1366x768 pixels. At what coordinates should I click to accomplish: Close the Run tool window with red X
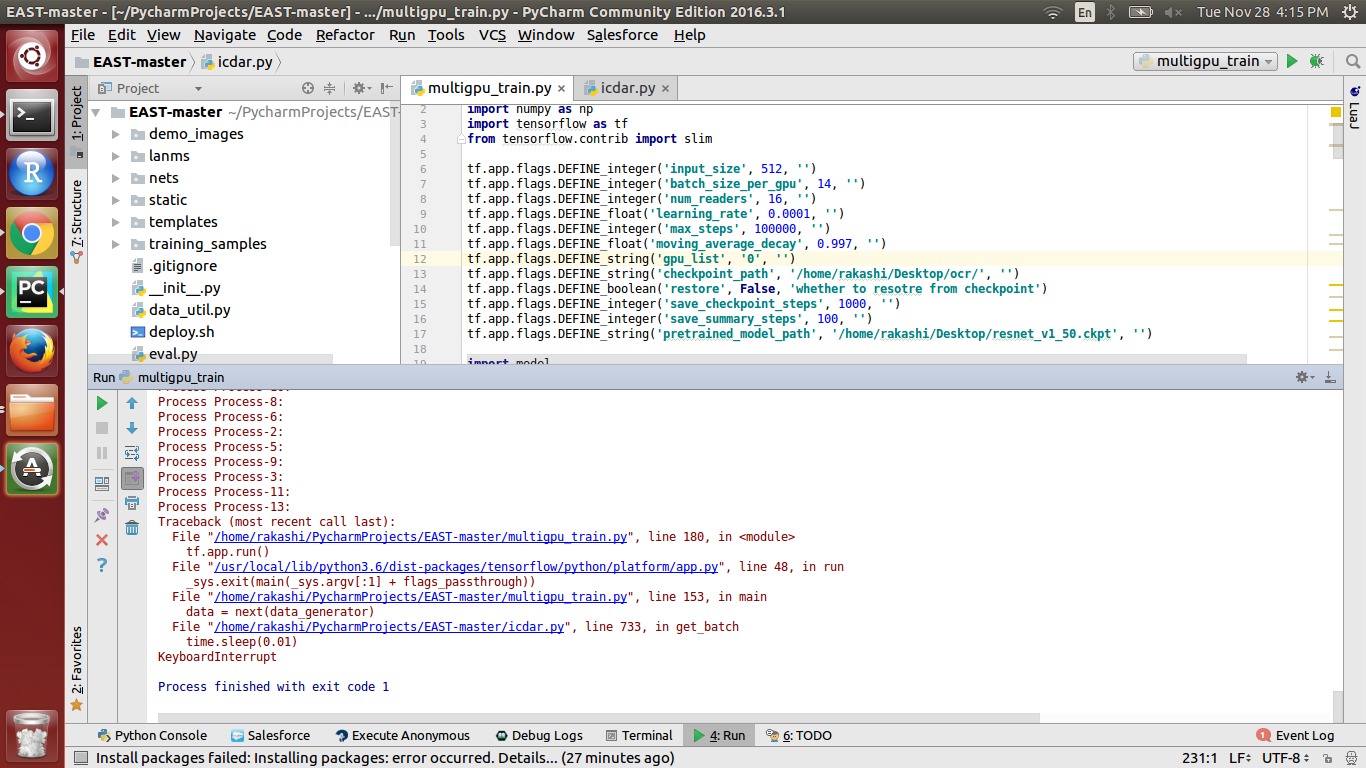pyautogui.click(x=100, y=539)
